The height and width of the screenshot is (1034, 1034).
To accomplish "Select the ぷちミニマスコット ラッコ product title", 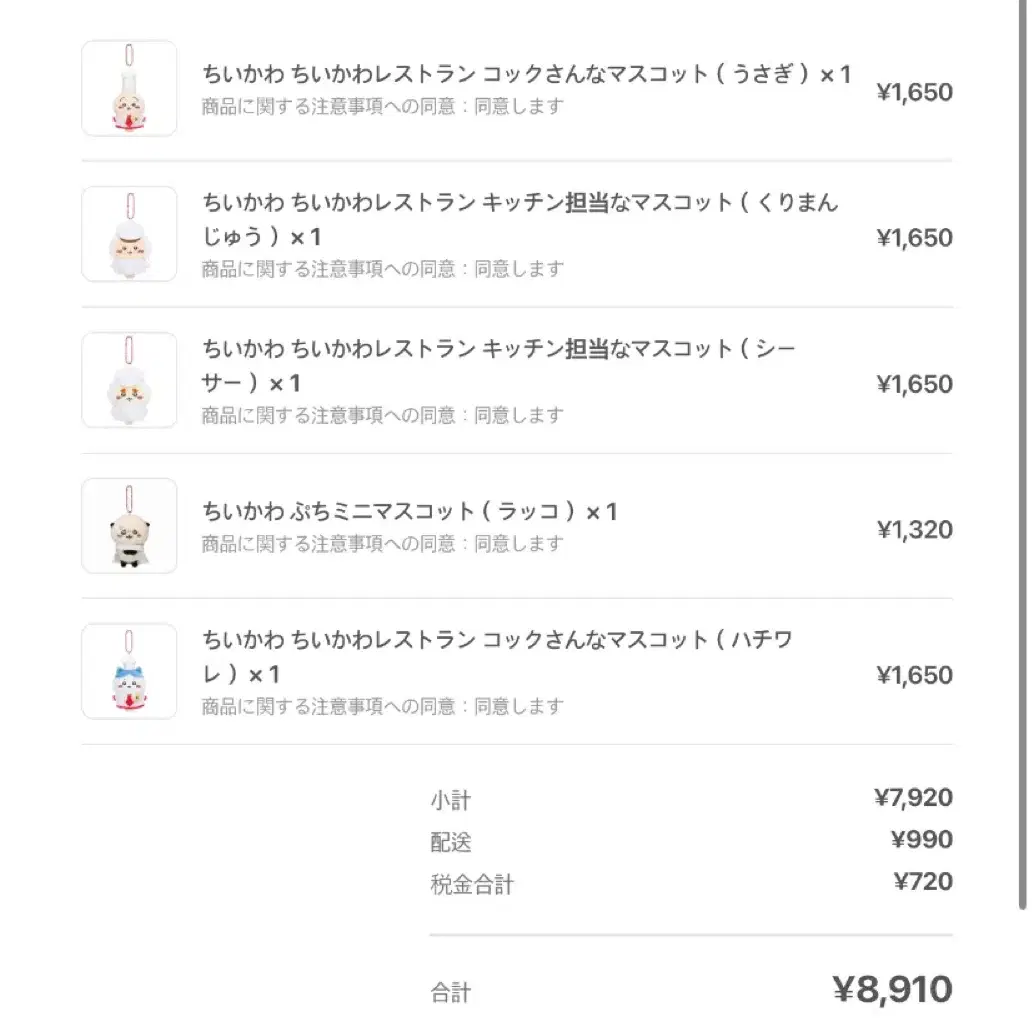I will 410,511.
